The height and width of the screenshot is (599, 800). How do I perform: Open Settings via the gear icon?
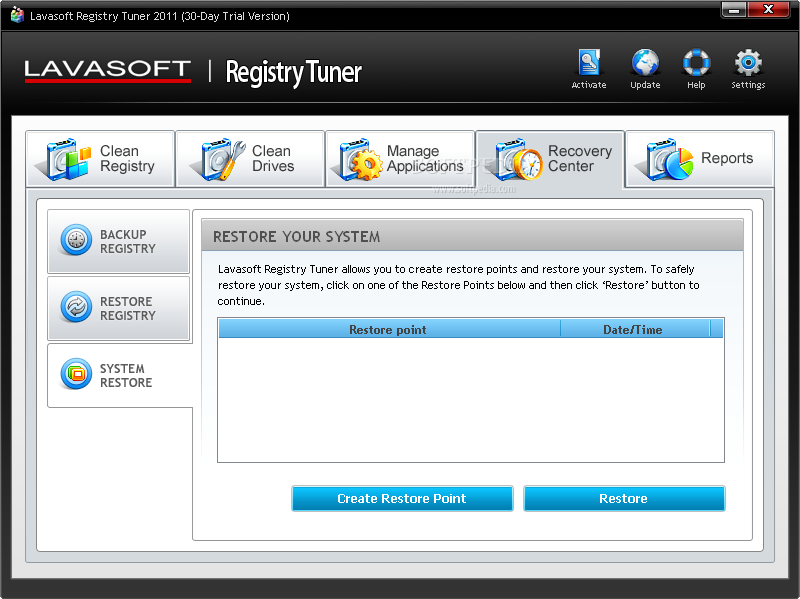point(748,63)
